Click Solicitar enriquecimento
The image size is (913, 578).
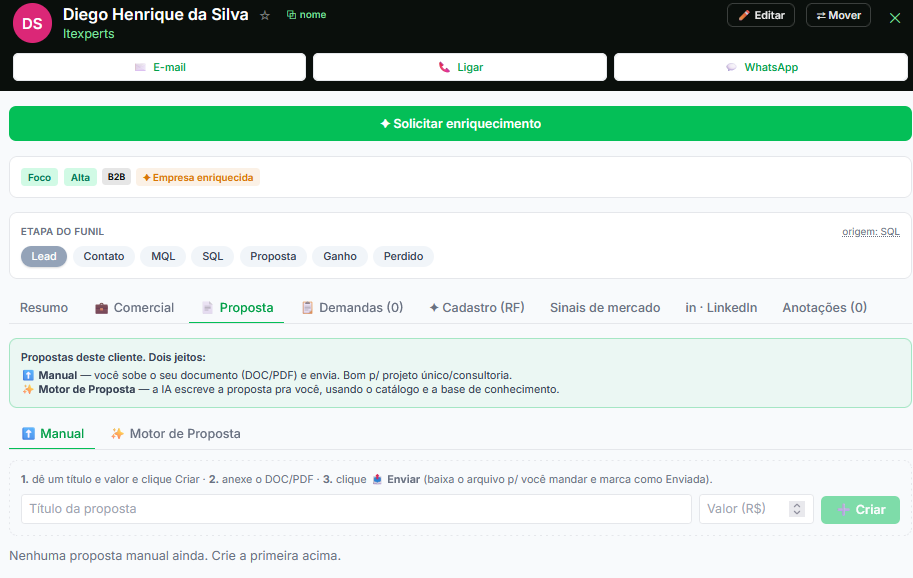460,123
